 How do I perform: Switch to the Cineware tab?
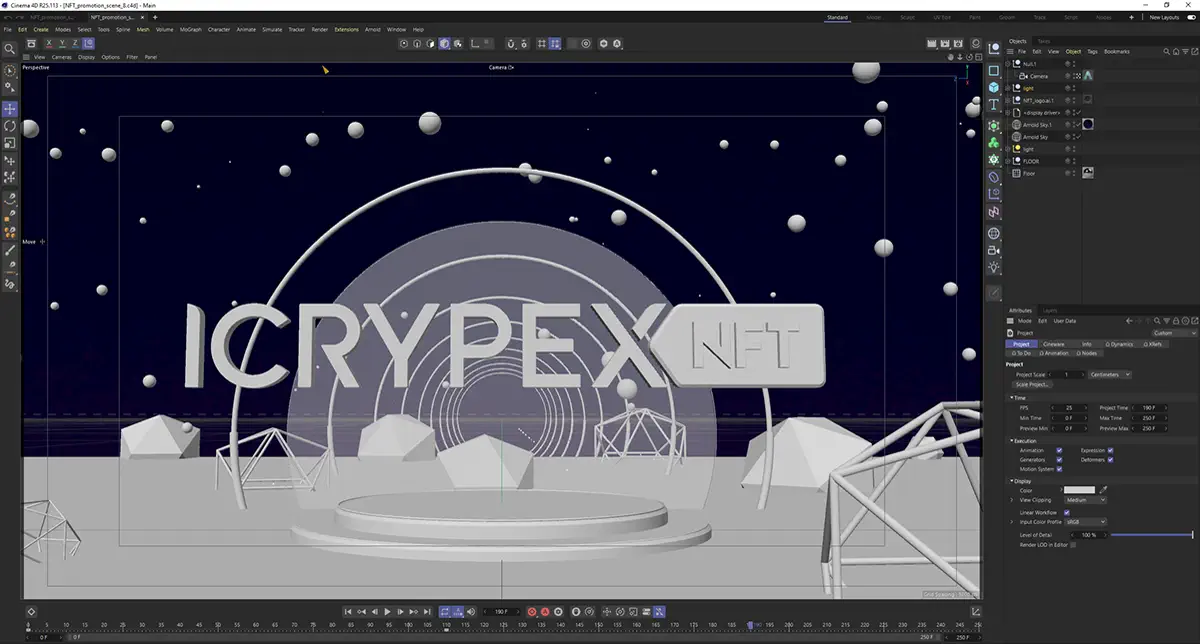pos(1054,344)
